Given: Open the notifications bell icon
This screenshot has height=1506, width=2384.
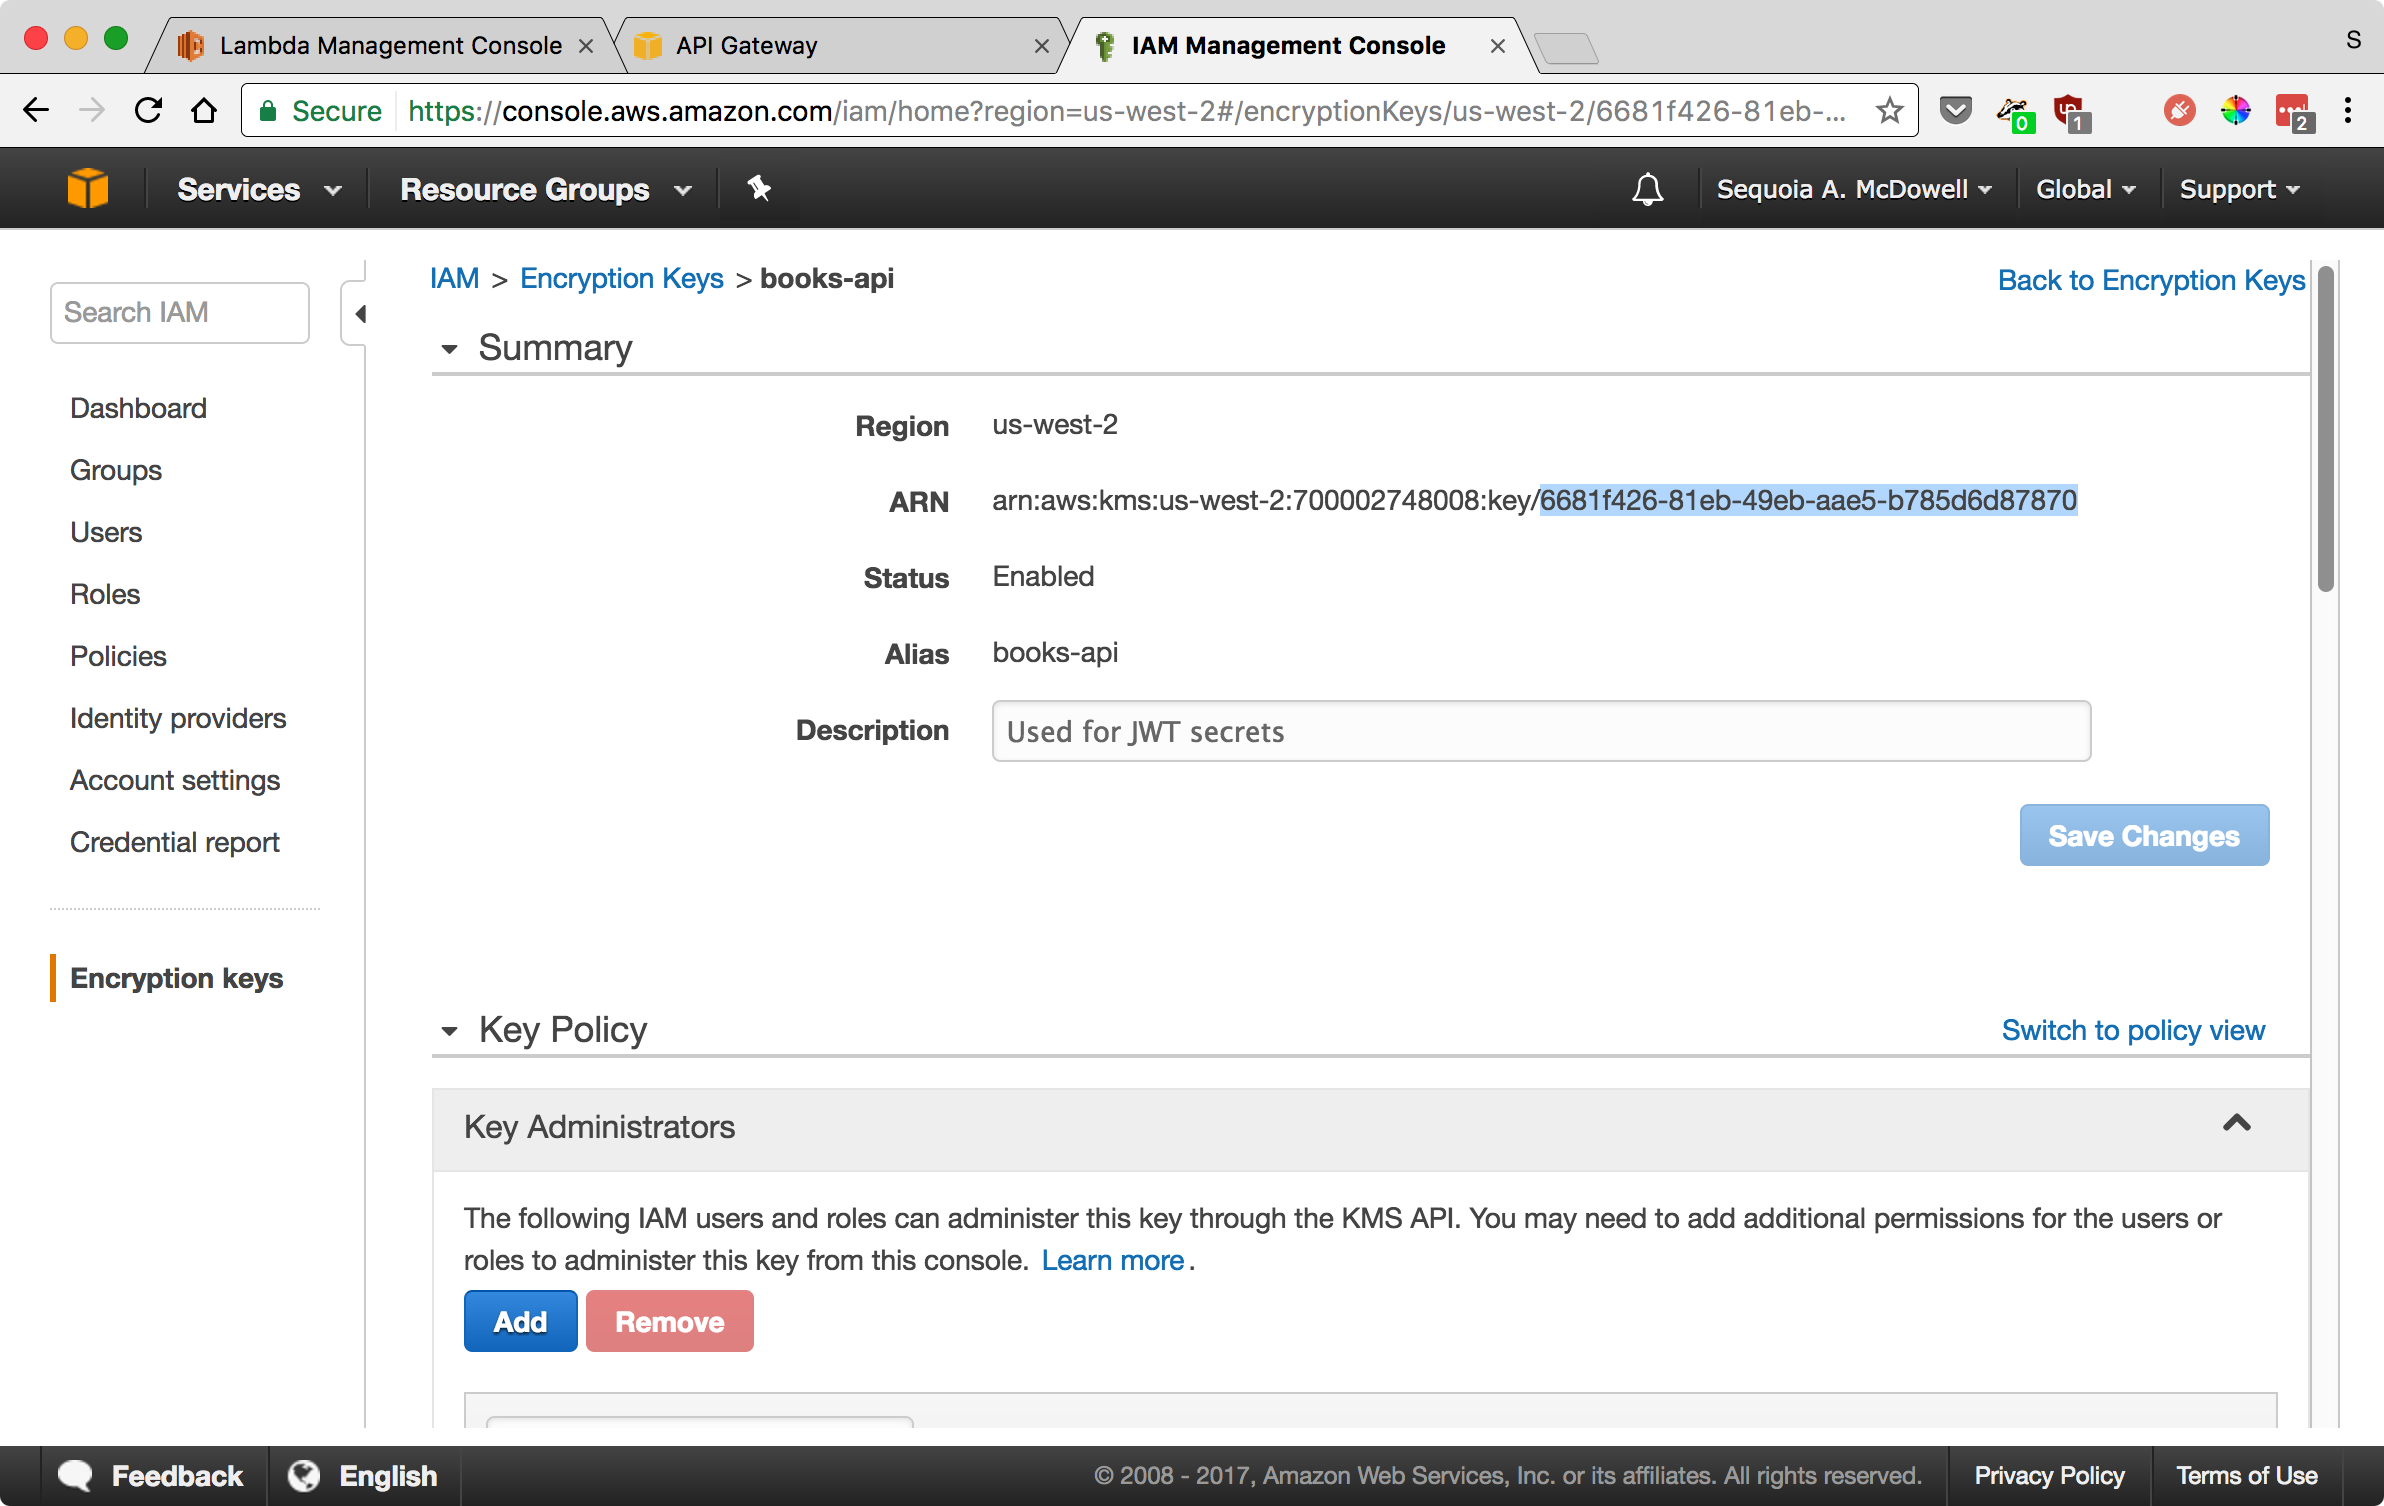Looking at the screenshot, I should coord(1647,189).
